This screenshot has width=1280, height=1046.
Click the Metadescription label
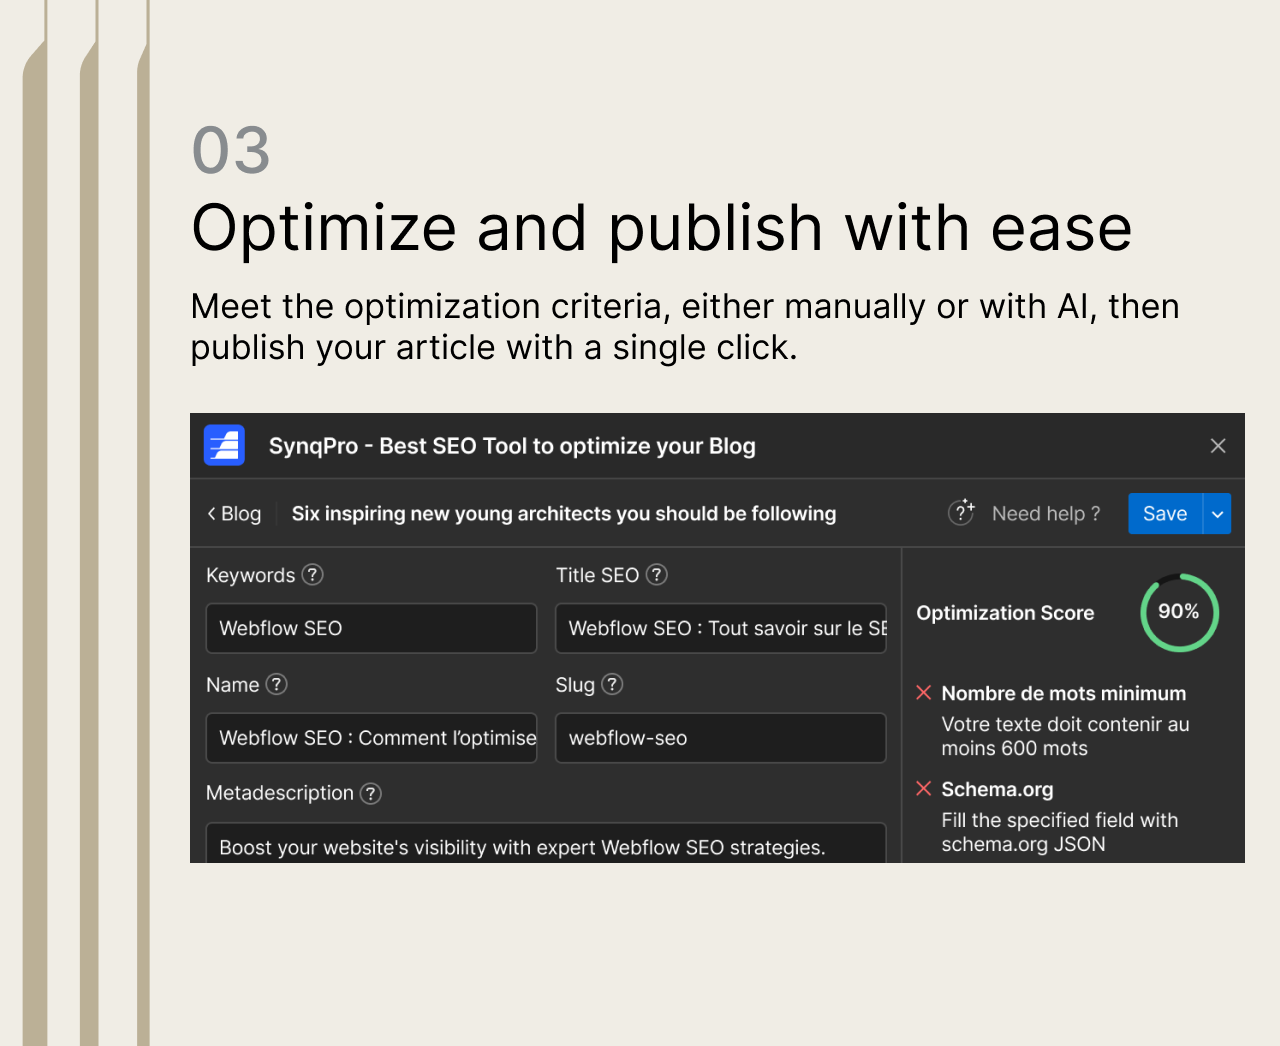[280, 793]
